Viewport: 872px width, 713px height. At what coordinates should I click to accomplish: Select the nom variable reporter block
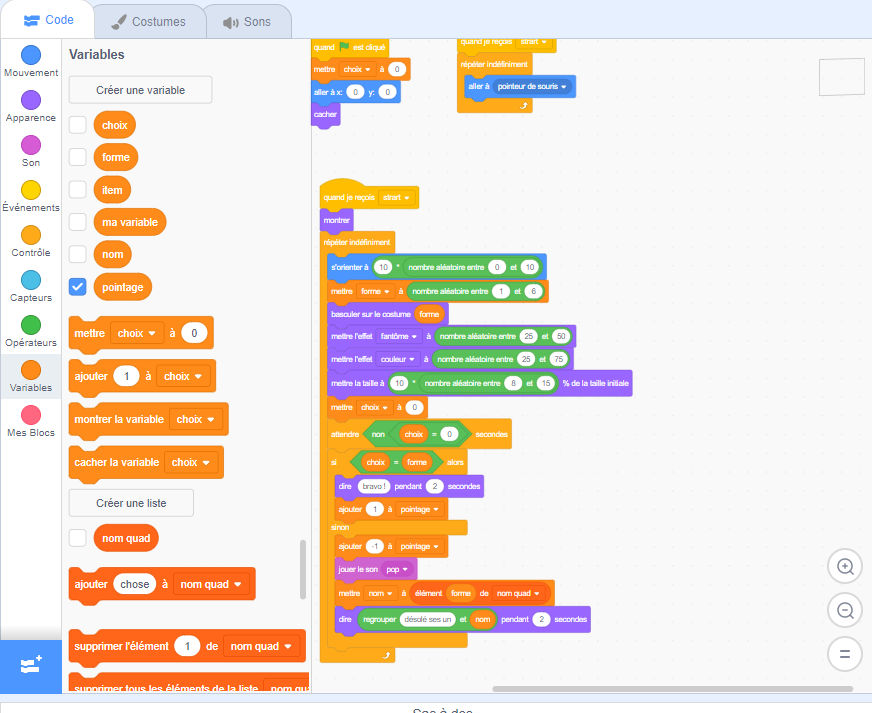[113, 254]
